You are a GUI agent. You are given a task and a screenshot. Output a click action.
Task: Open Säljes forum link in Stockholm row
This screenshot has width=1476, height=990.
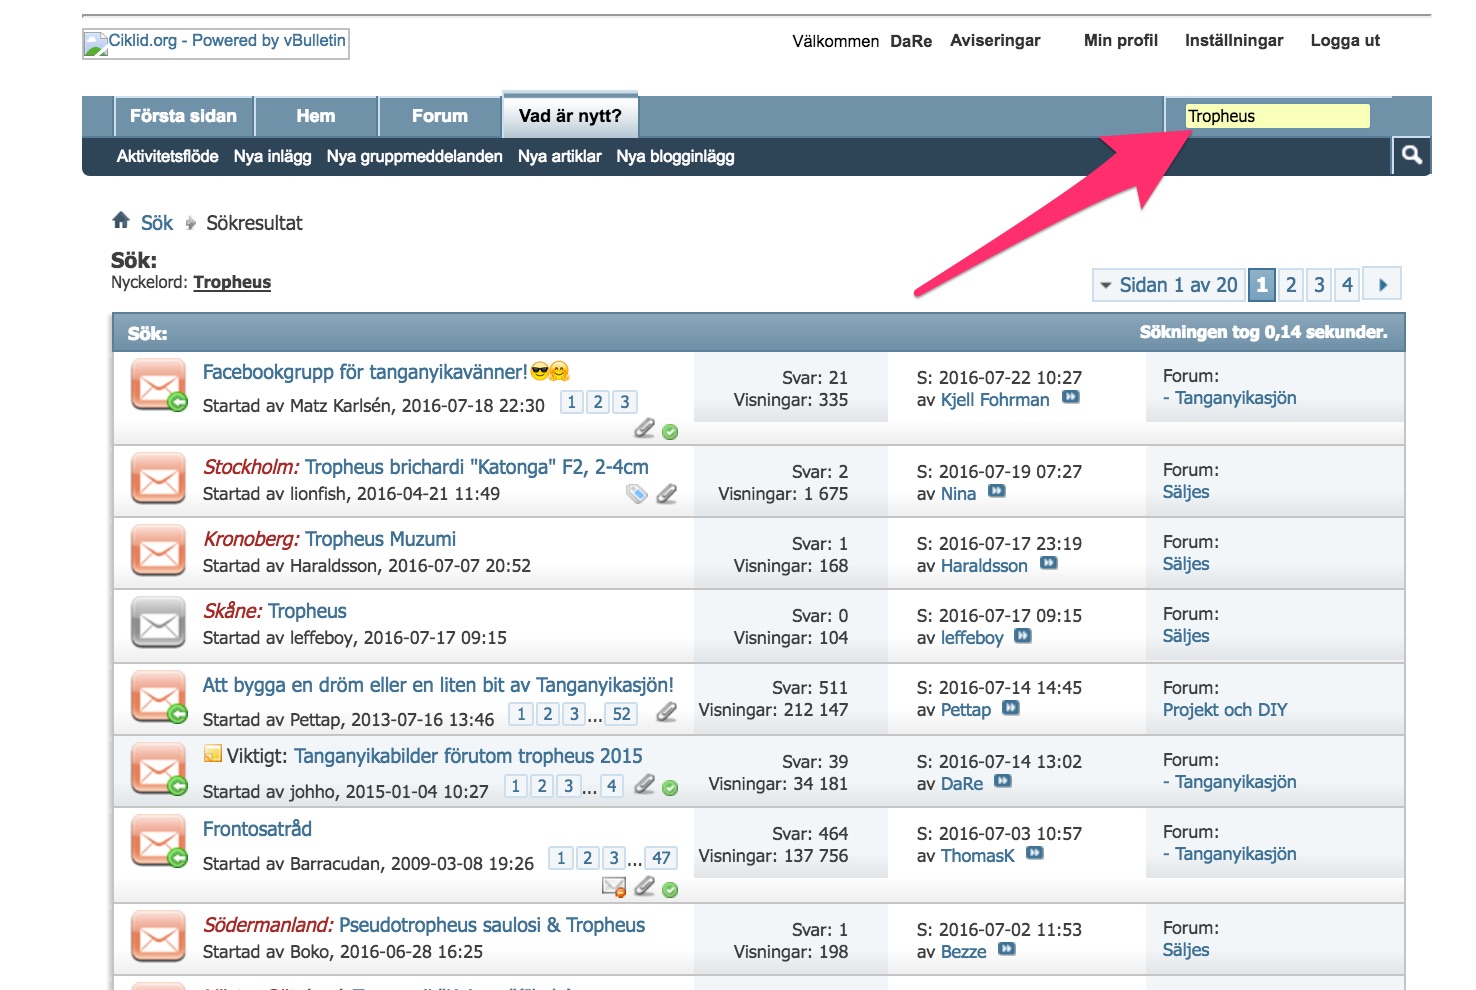pos(1185,492)
